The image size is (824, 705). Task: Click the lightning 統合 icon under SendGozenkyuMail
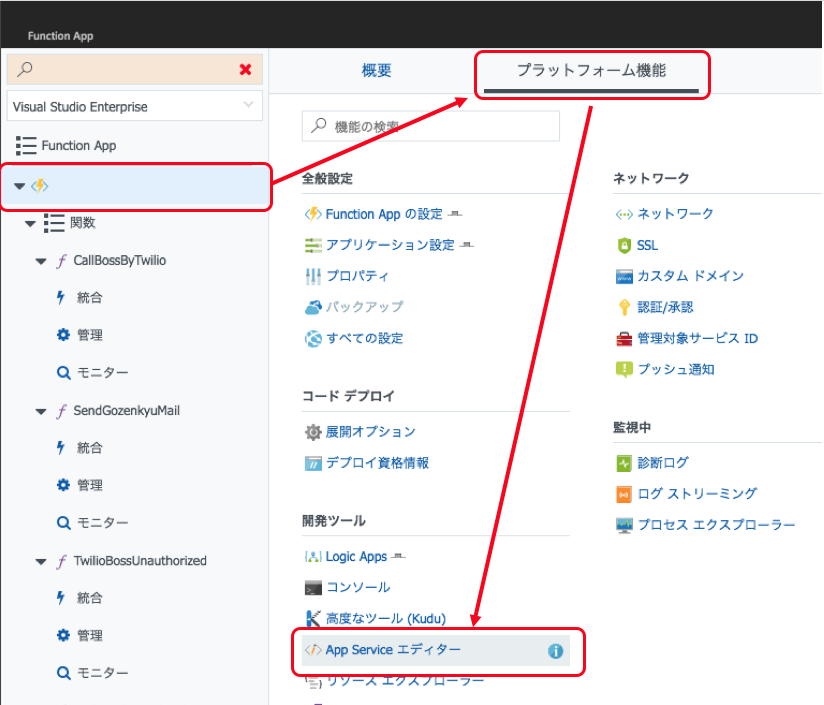point(61,448)
